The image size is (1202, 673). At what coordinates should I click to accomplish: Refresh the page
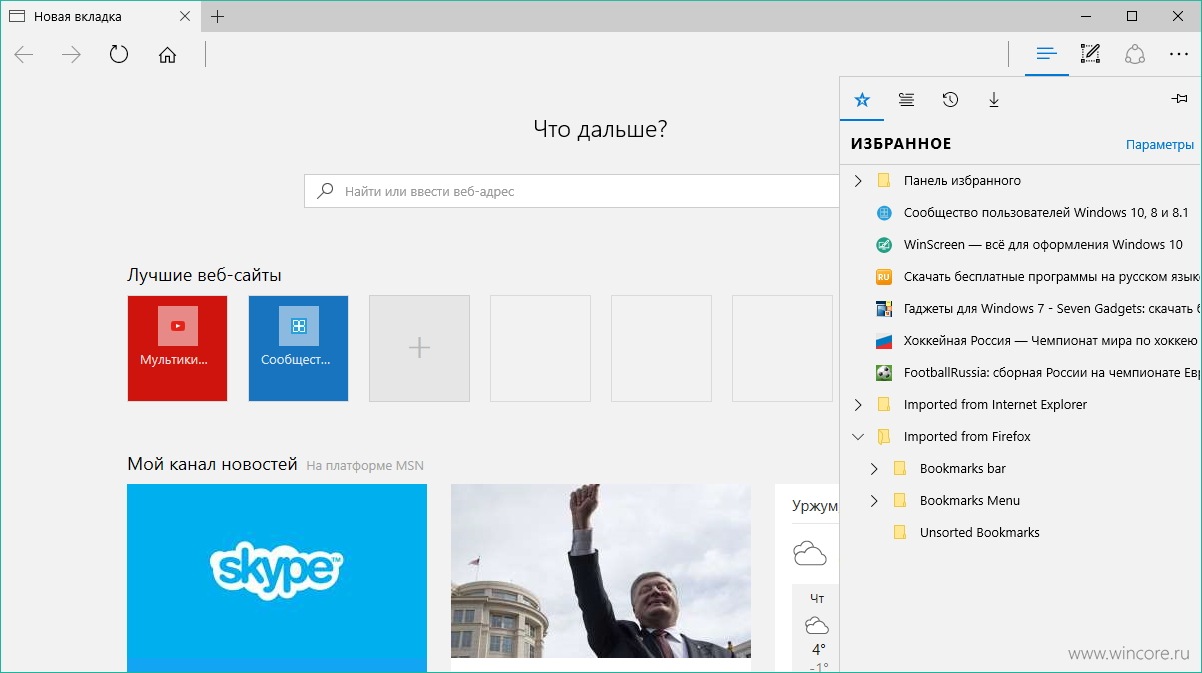pyautogui.click(x=119, y=55)
